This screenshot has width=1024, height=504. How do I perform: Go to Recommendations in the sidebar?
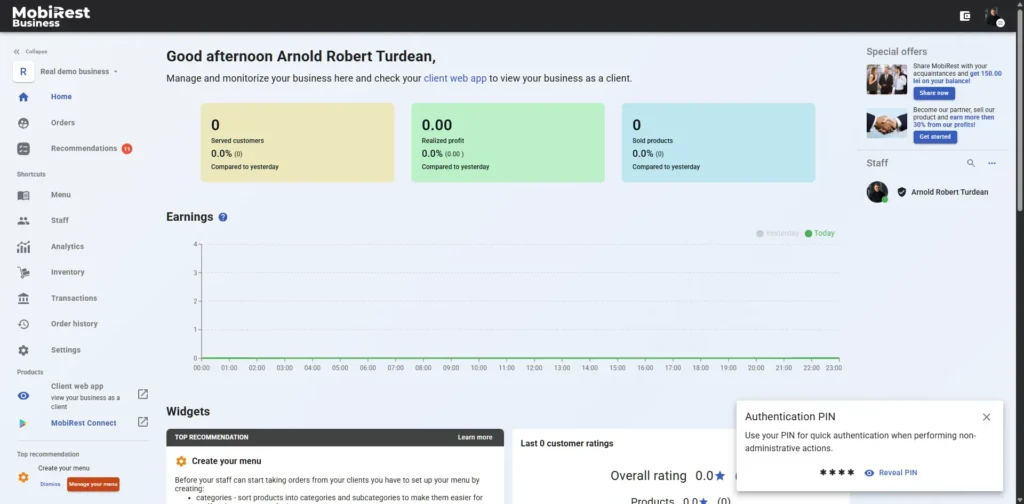(x=84, y=149)
